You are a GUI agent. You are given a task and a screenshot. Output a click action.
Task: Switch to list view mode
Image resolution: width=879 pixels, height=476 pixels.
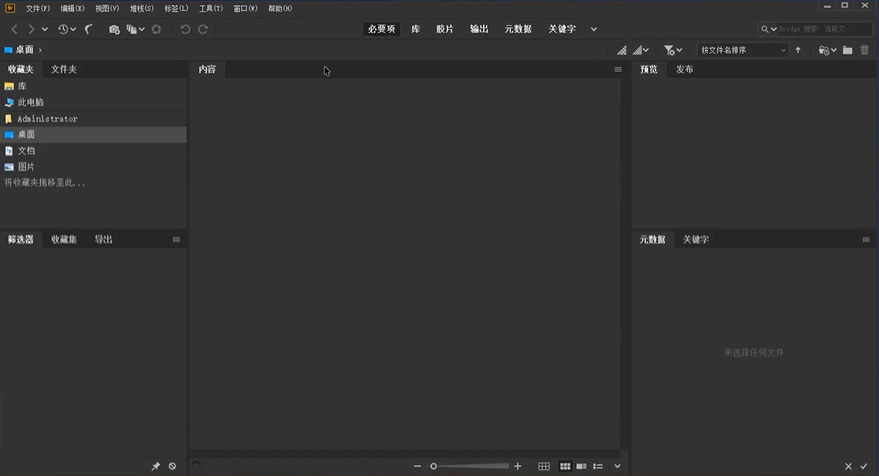pyautogui.click(x=598, y=467)
